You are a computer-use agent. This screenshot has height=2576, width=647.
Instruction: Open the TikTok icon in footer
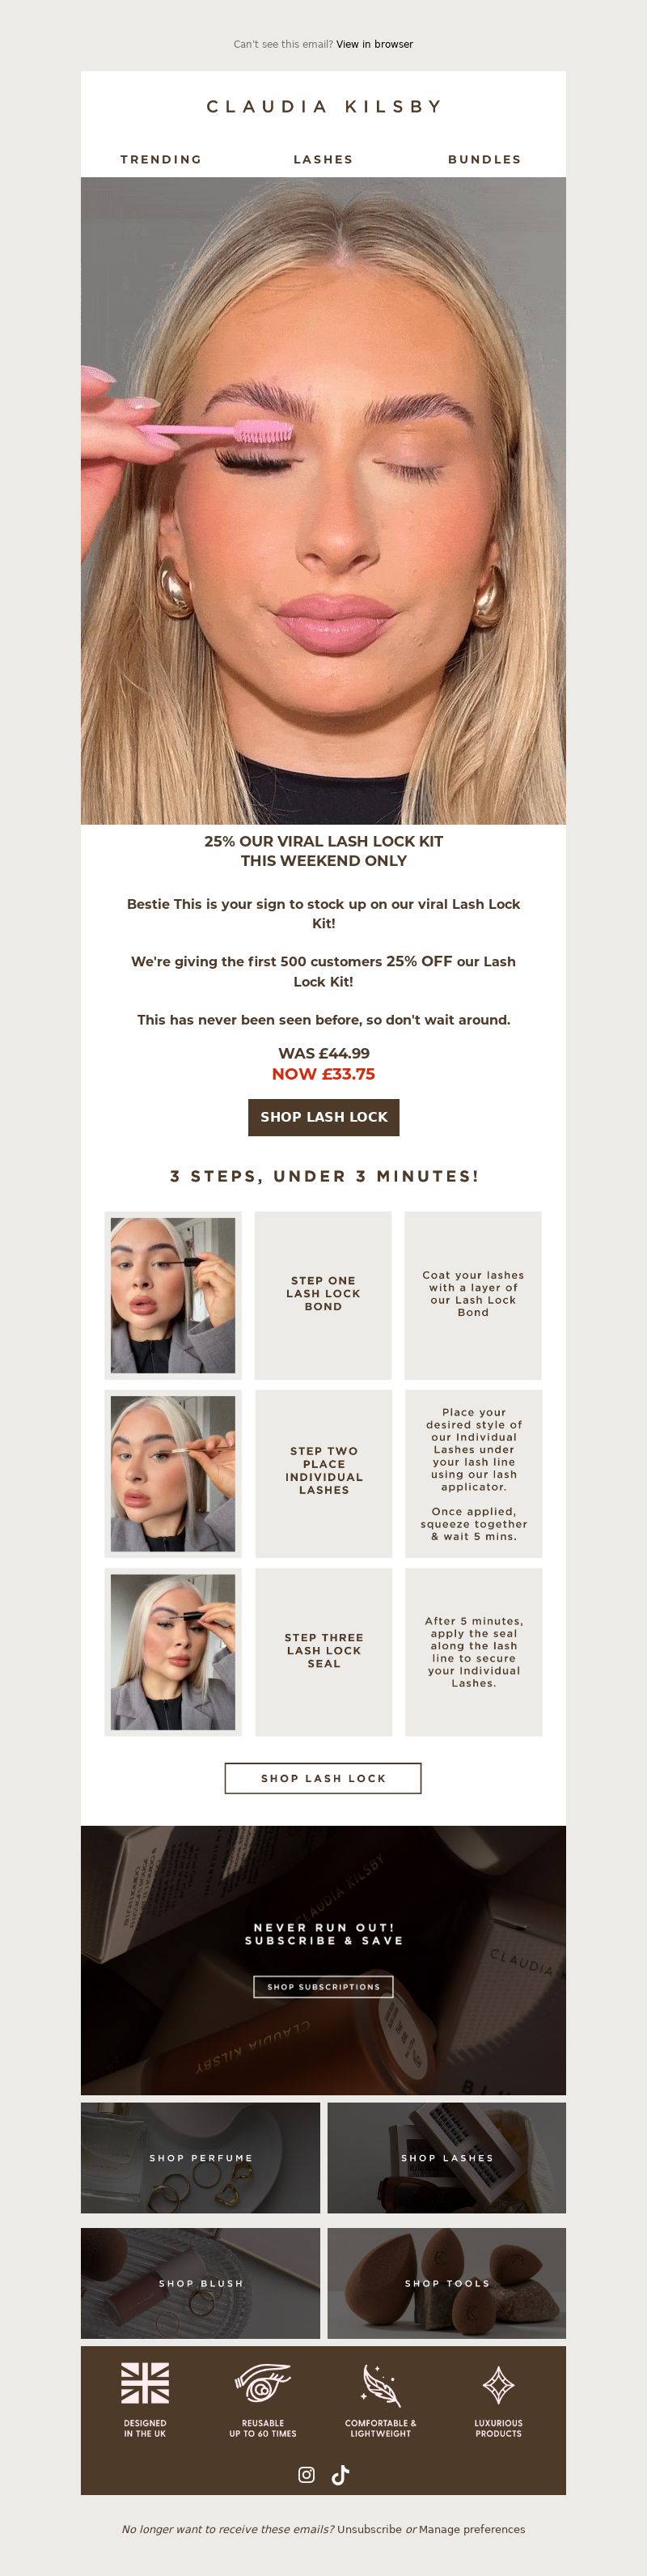(340, 2474)
